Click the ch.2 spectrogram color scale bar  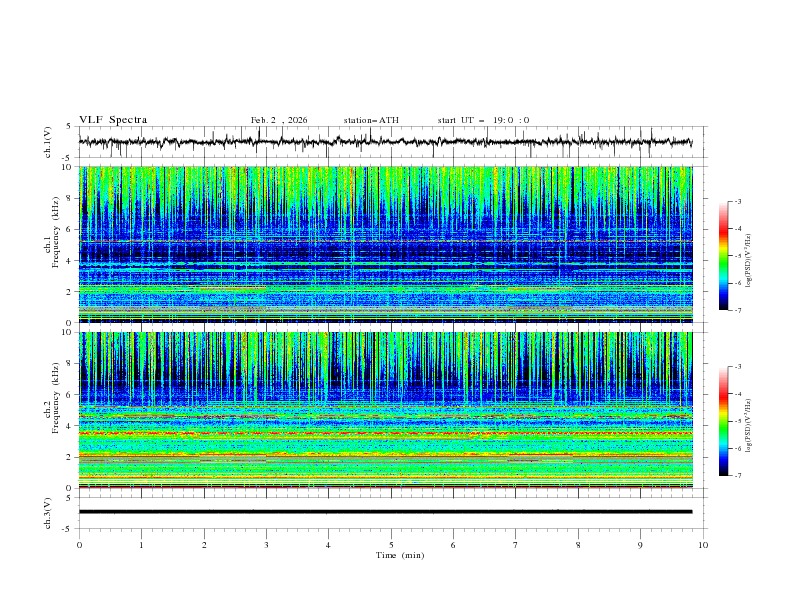(x=724, y=421)
